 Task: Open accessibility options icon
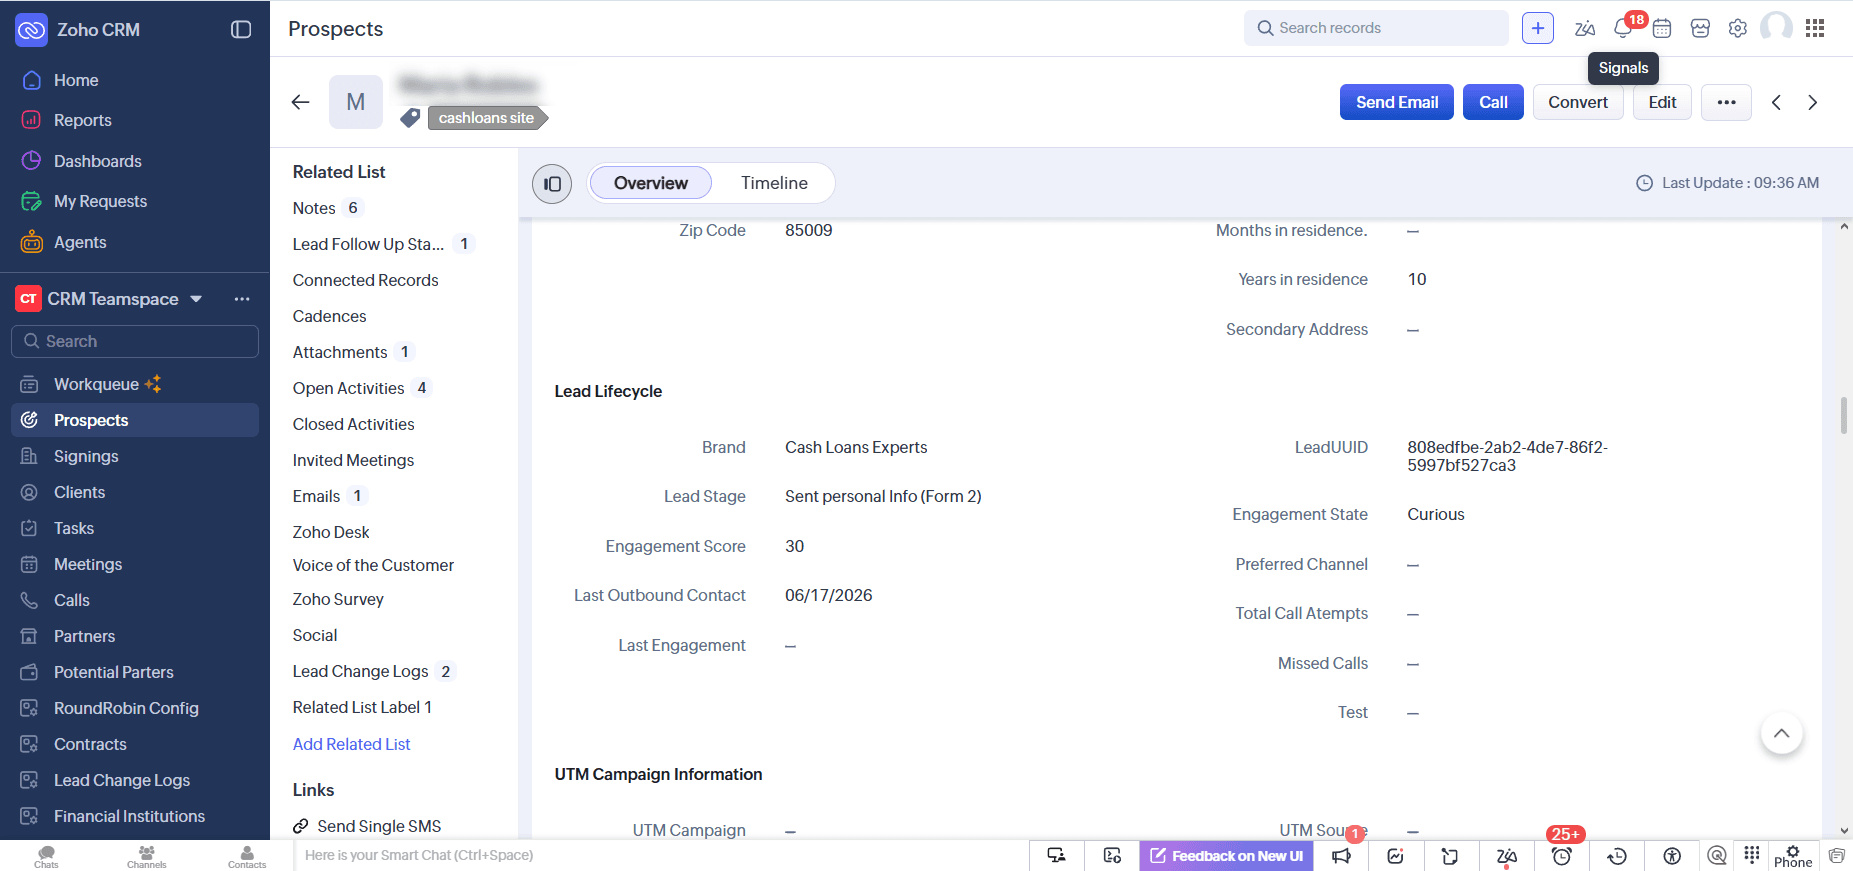coord(1672,856)
